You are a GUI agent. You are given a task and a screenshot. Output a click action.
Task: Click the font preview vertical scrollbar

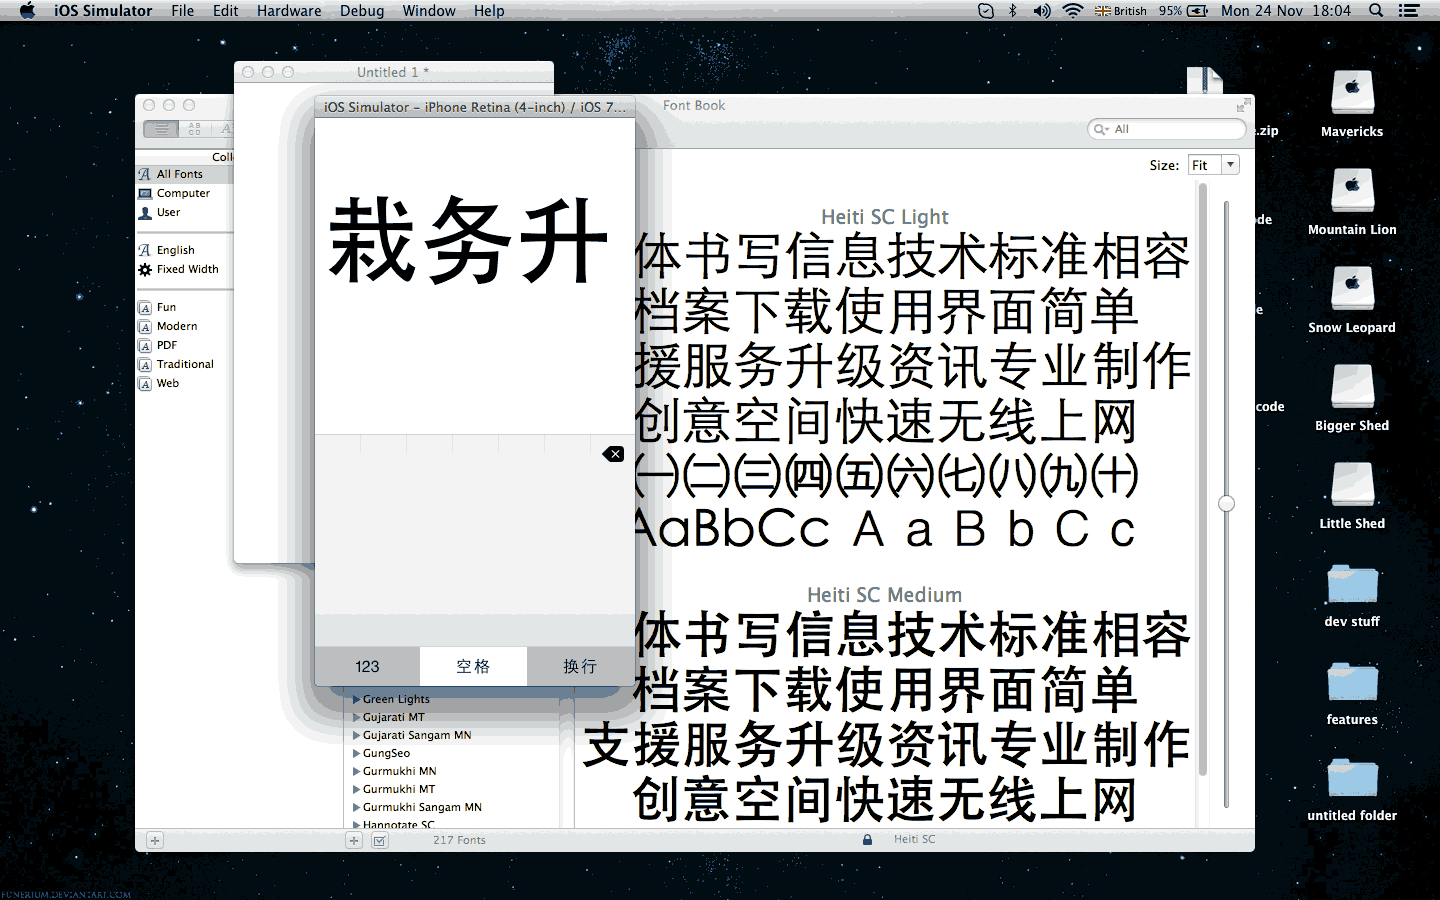tap(1203, 480)
